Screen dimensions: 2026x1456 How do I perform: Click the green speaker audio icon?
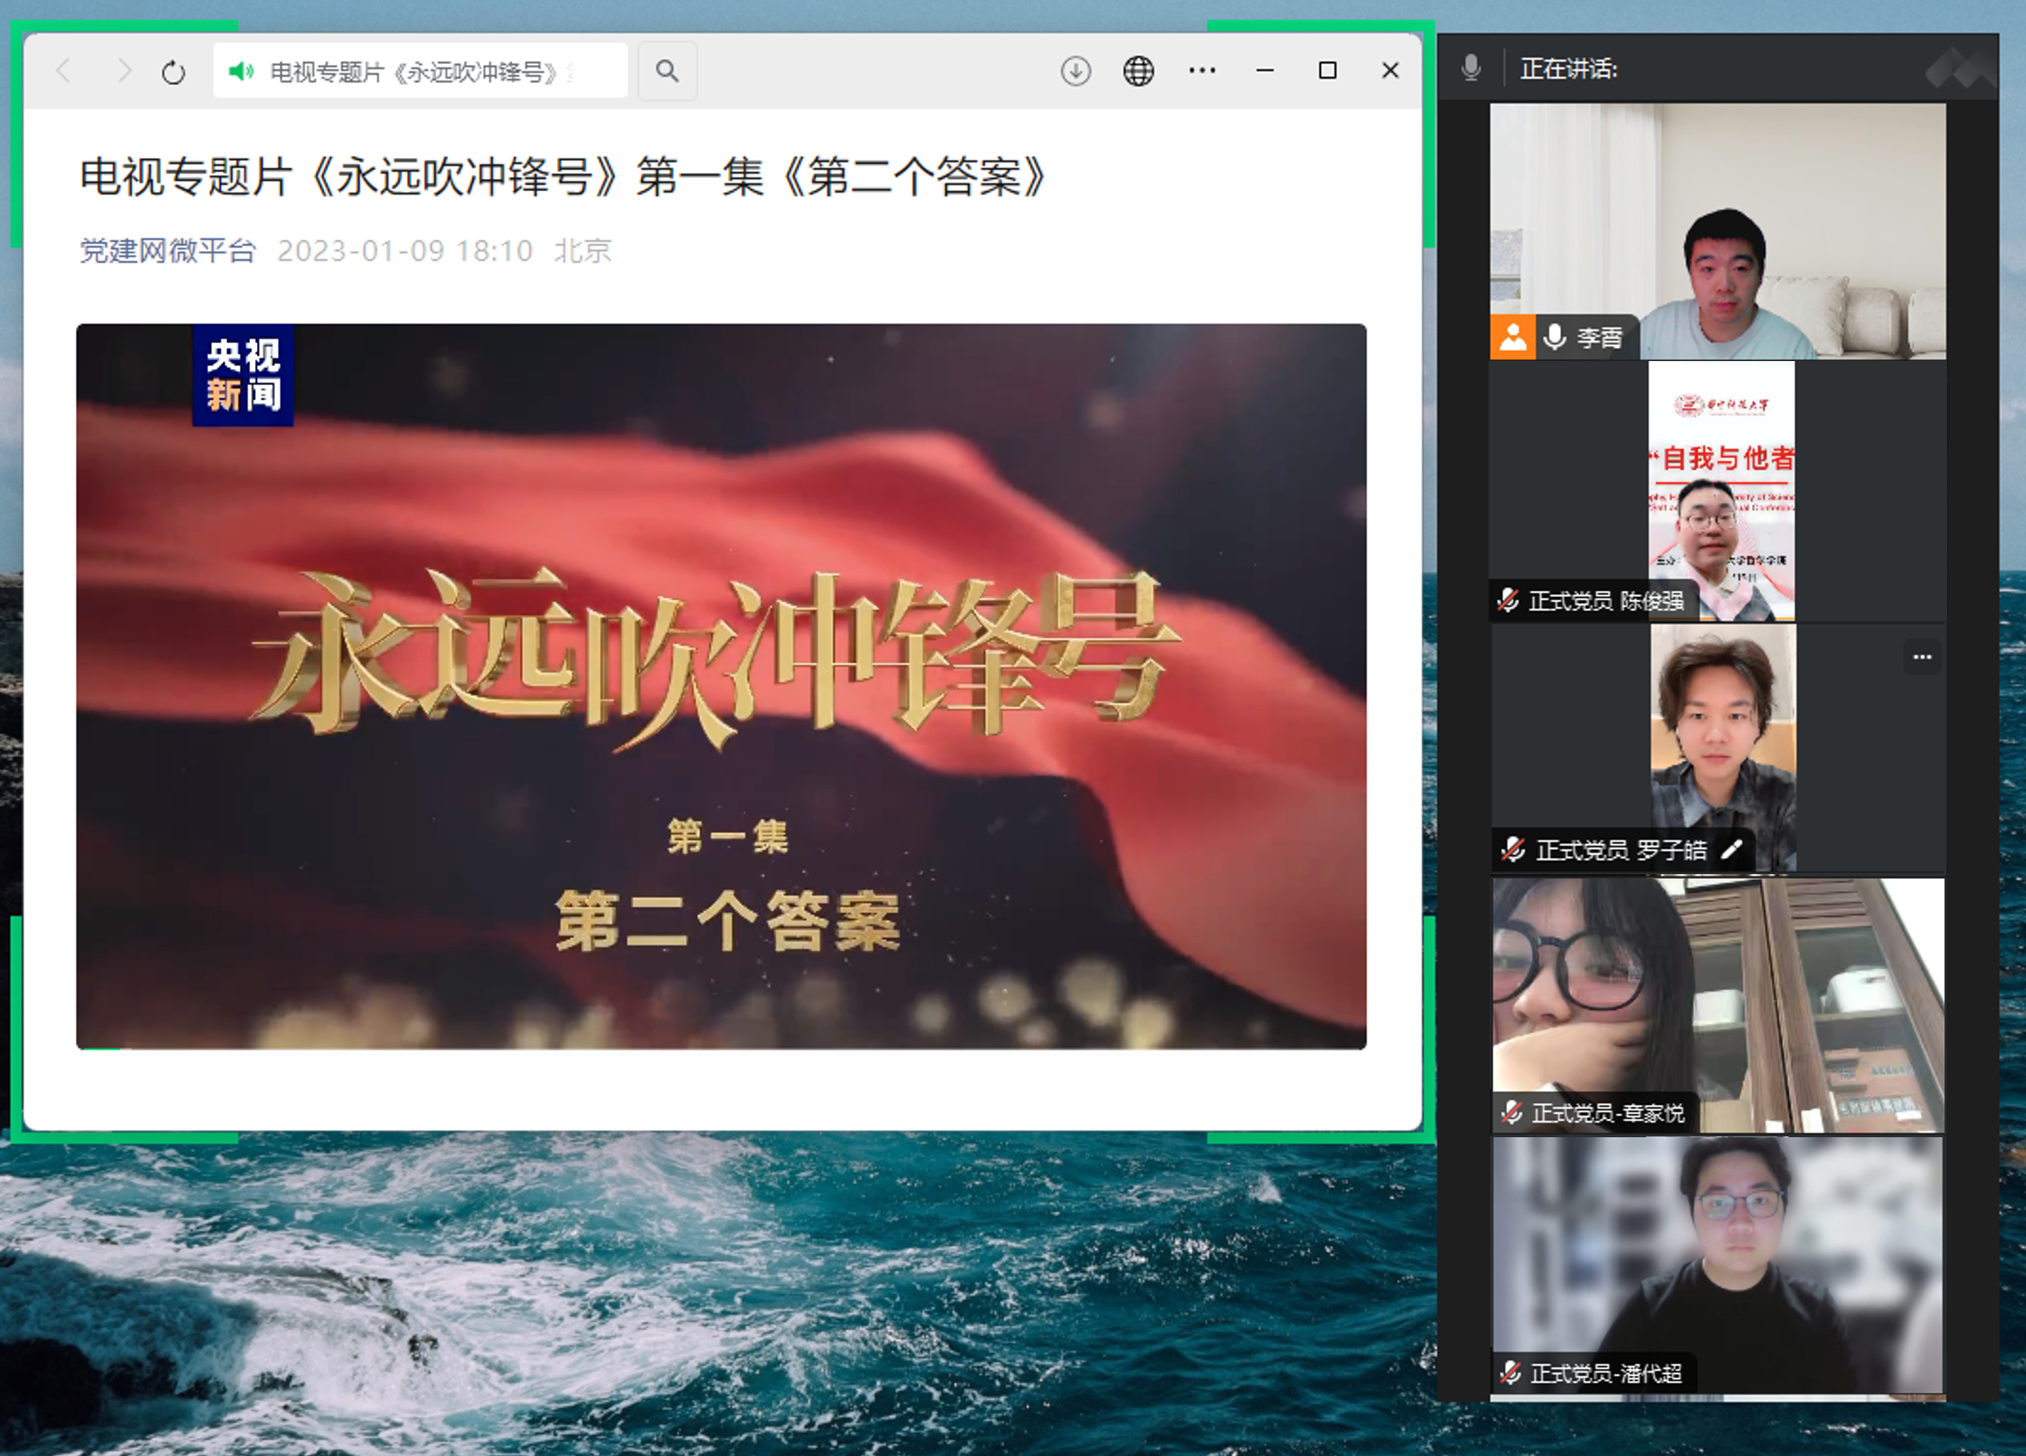tap(241, 71)
